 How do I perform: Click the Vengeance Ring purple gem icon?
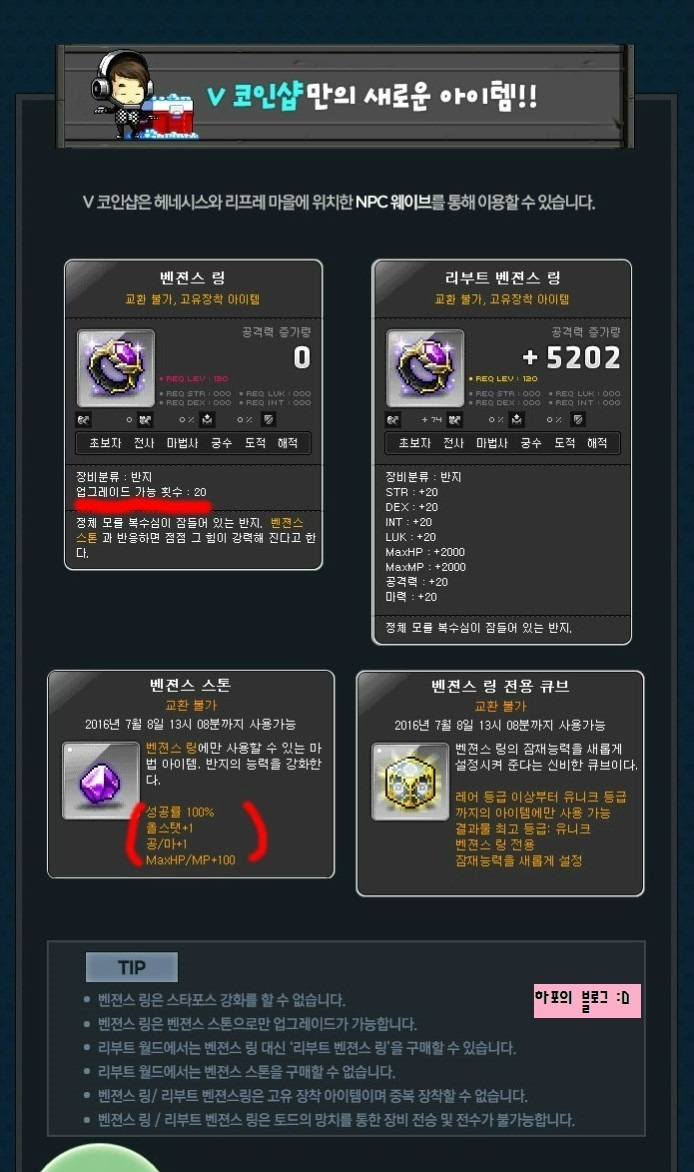(x=116, y=368)
